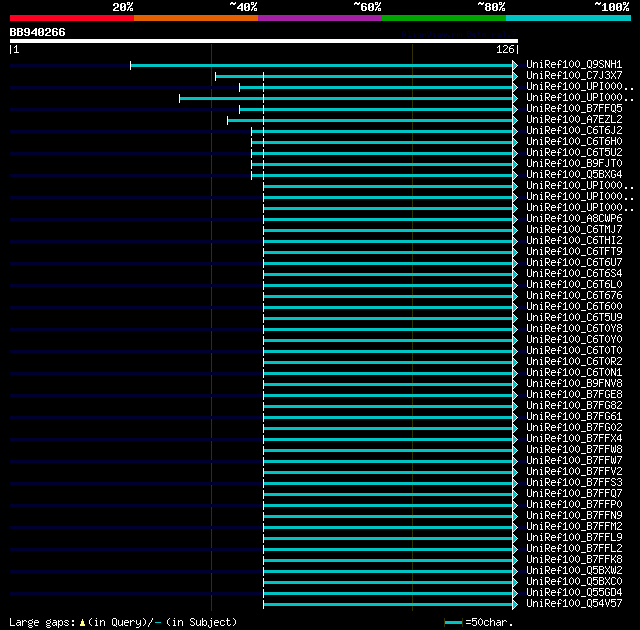The width and height of the screenshot is (640, 630).
Task: Open hit UniRef100_C6T6H0
Action: (x=574, y=142)
